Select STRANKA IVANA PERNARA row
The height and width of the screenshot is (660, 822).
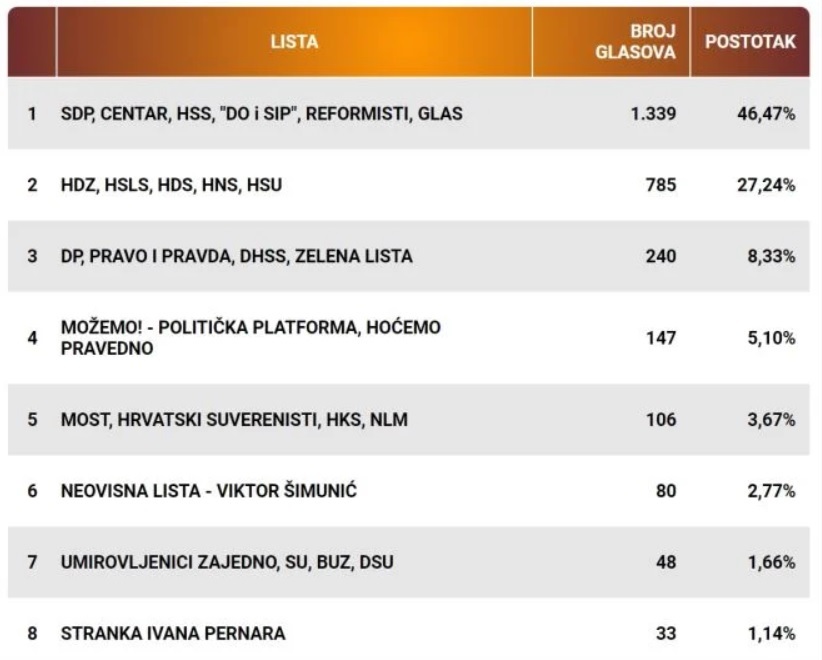pos(409,633)
